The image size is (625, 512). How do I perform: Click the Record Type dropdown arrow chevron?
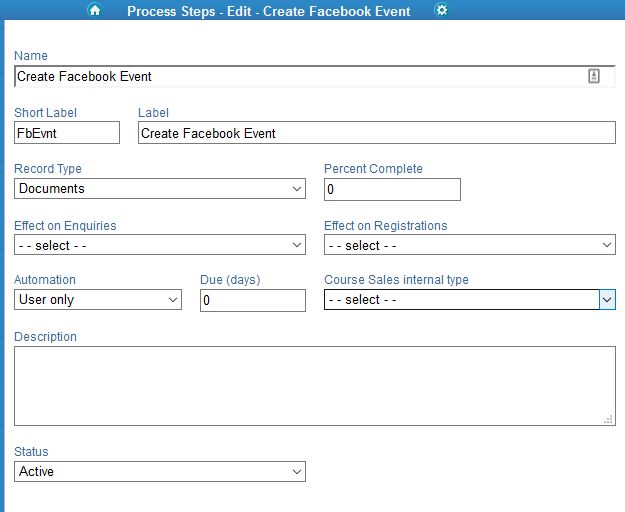pyautogui.click(x=297, y=188)
